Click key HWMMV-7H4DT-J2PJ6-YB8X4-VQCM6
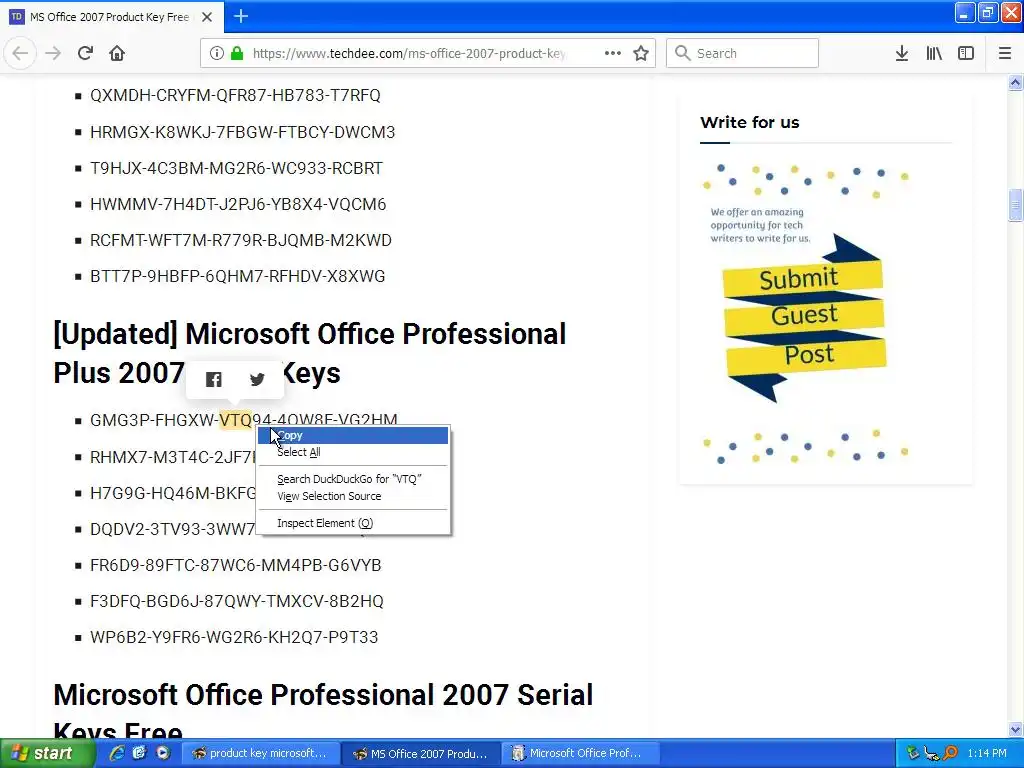Screen dimensions: 1024x768 point(238,204)
